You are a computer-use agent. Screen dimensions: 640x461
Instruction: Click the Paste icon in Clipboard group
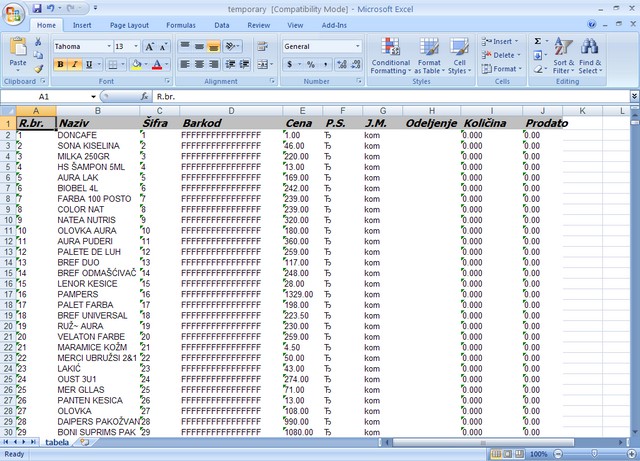[x=18, y=48]
